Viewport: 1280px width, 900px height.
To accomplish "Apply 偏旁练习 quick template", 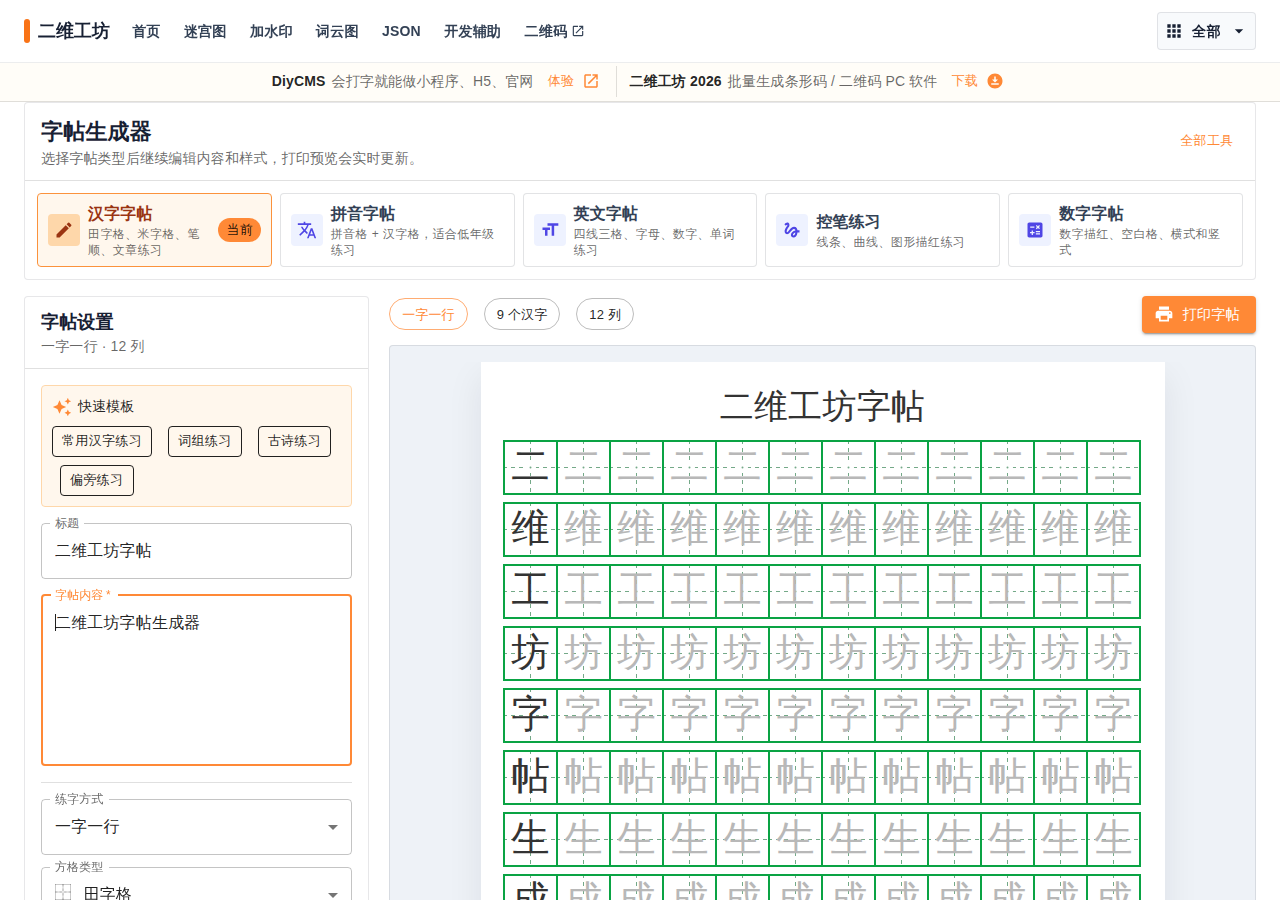I will pyautogui.click(x=97, y=480).
